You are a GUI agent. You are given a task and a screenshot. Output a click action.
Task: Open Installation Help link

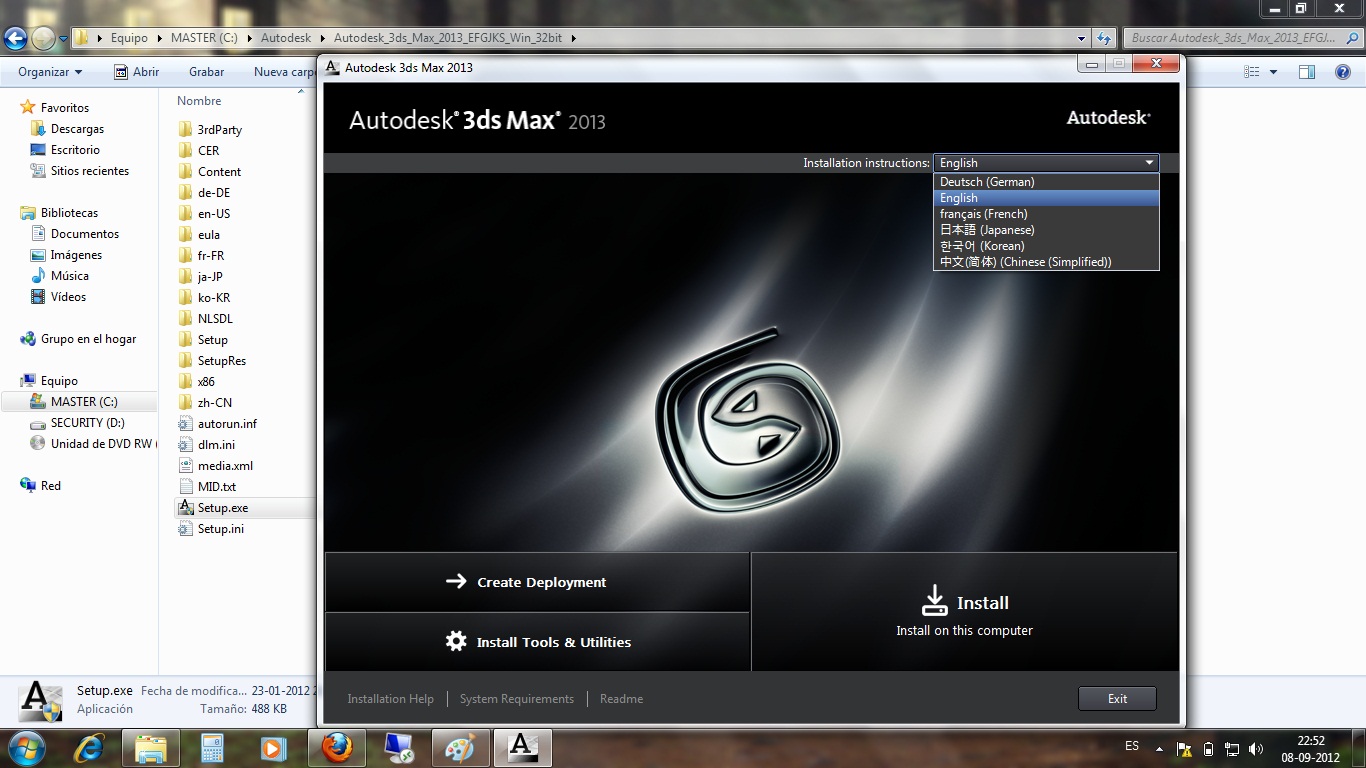pyautogui.click(x=390, y=699)
